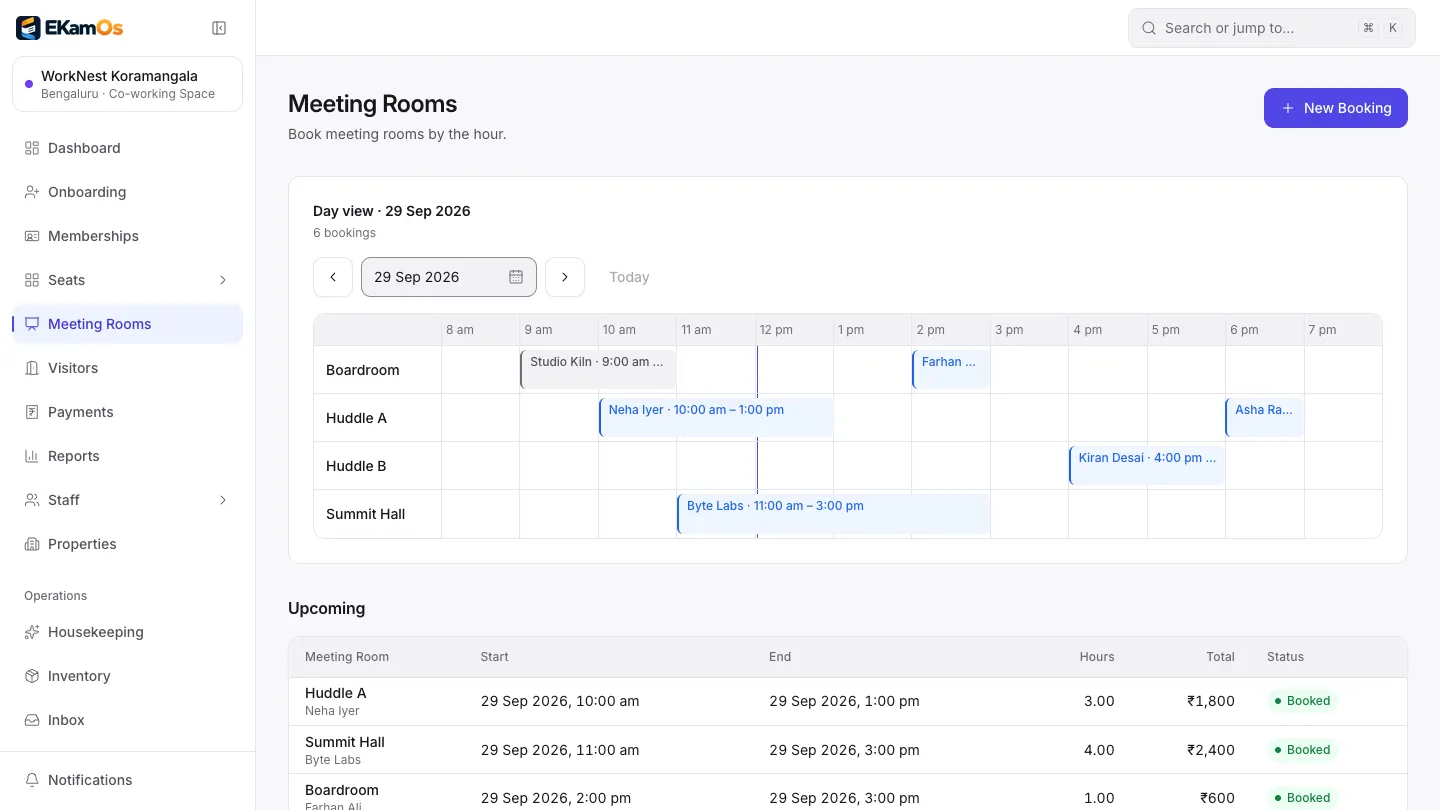Select Meeting Rooms in the sidebar
Screen dimensions: 1440x810
pyautogui.click(x=127, y=324)
